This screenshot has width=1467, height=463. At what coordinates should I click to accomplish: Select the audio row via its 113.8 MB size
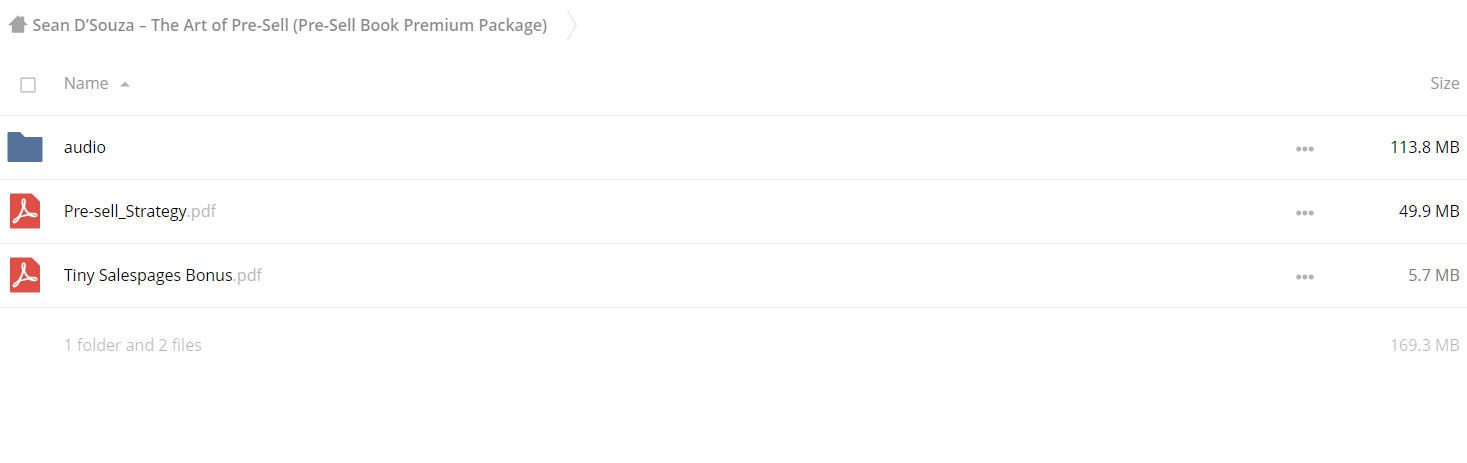point(1425,147)
